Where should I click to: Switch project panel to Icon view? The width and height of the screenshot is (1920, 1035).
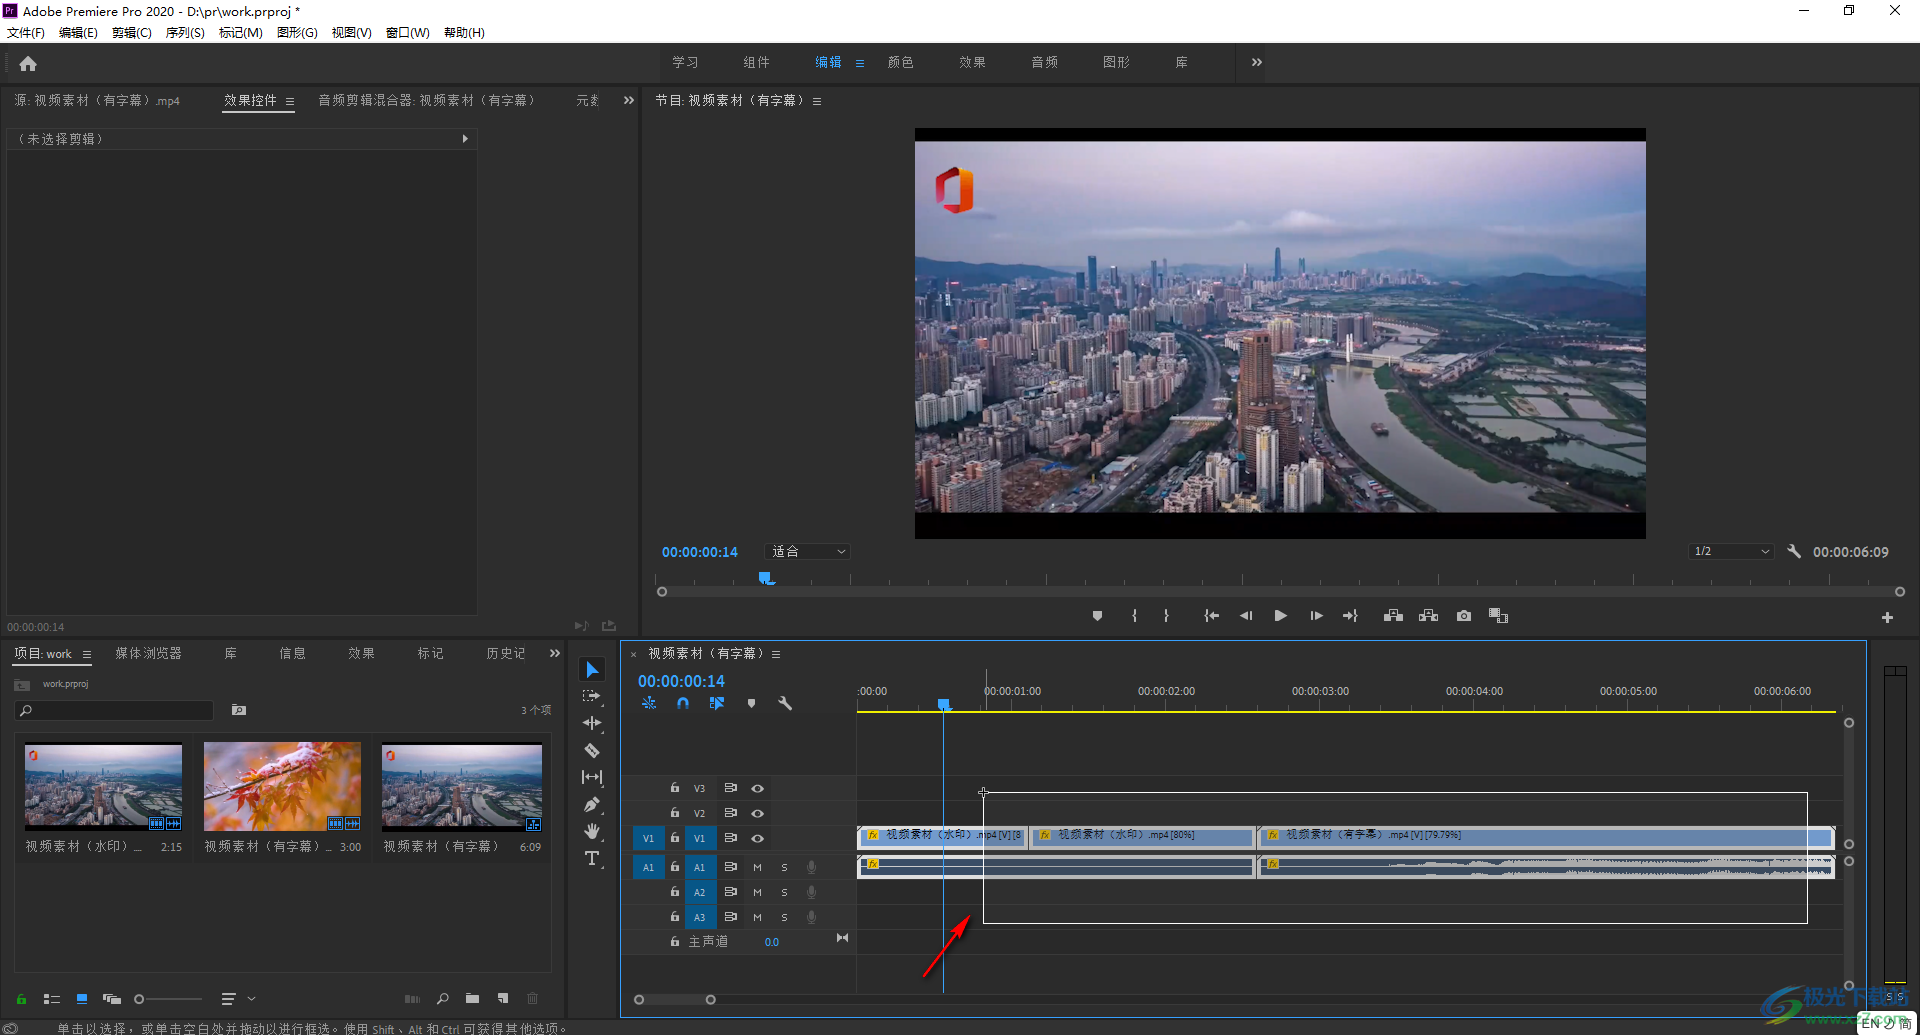(82, 999)
